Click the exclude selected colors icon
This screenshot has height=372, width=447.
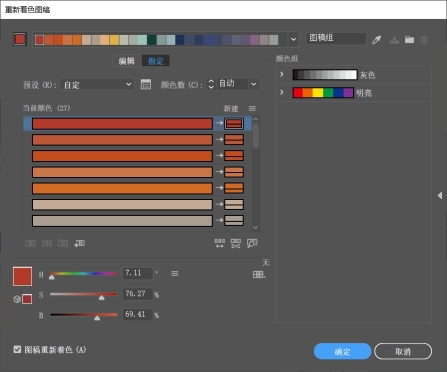[63, 243]
